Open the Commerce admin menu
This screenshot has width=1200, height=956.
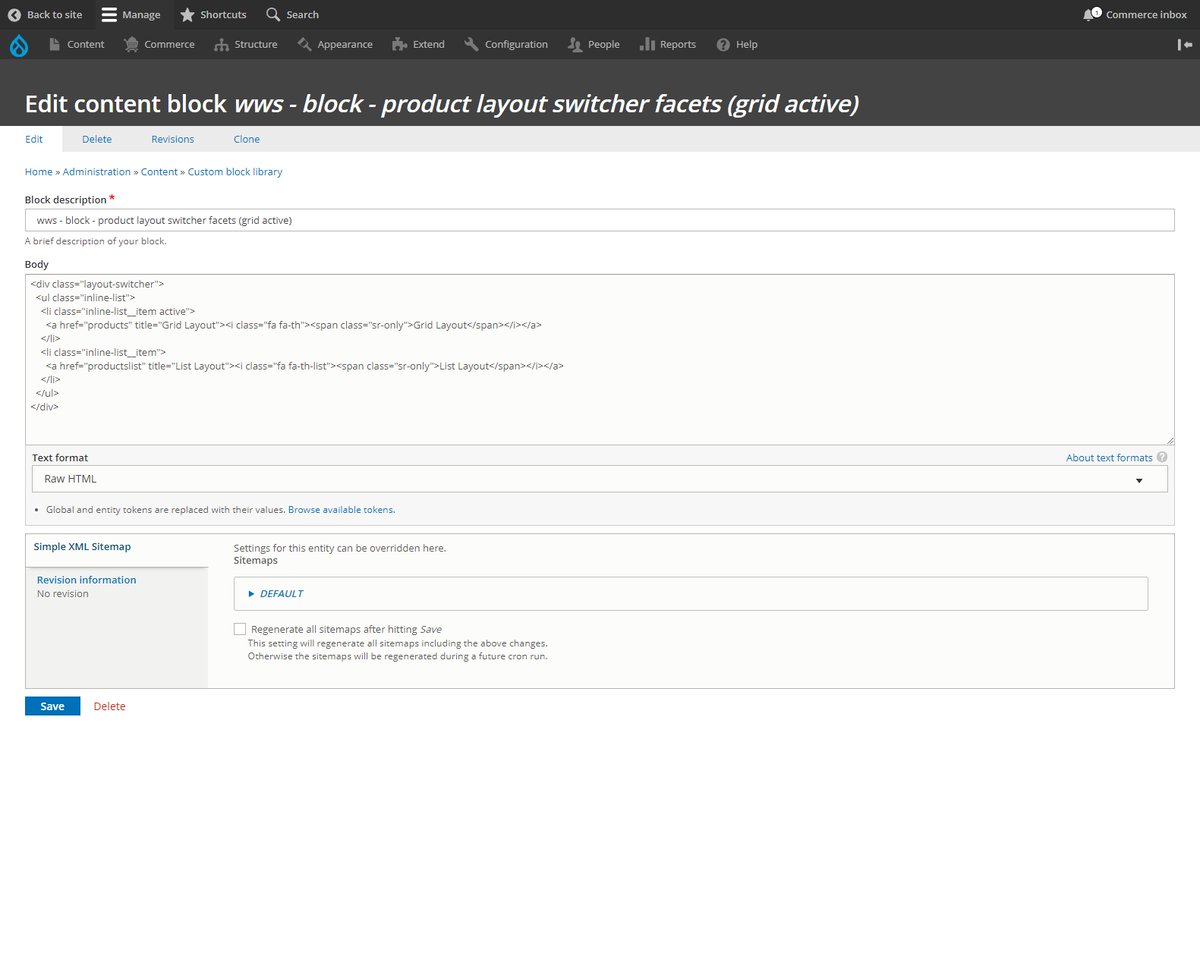(x=159, y=45)
